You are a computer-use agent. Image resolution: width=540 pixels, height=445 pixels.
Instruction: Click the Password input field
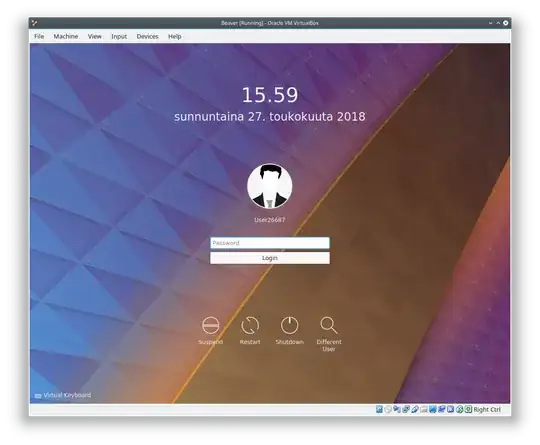[x=270, y=243]
